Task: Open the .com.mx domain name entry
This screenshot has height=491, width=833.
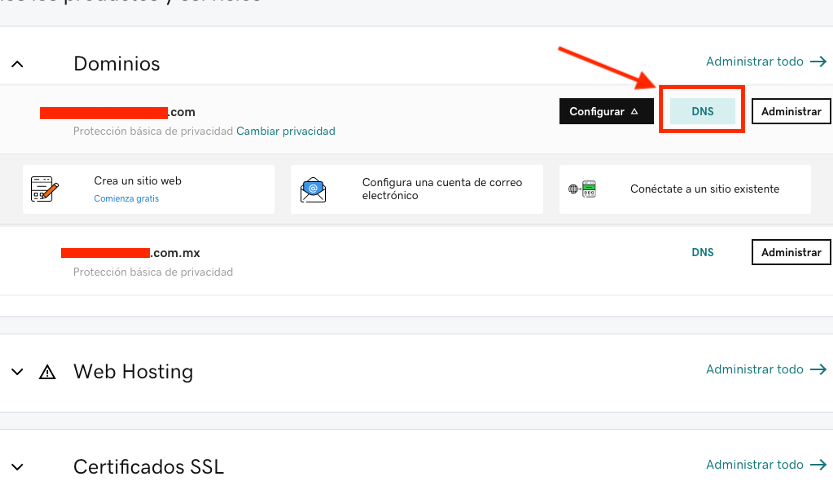Action: (x=130, y=253)
